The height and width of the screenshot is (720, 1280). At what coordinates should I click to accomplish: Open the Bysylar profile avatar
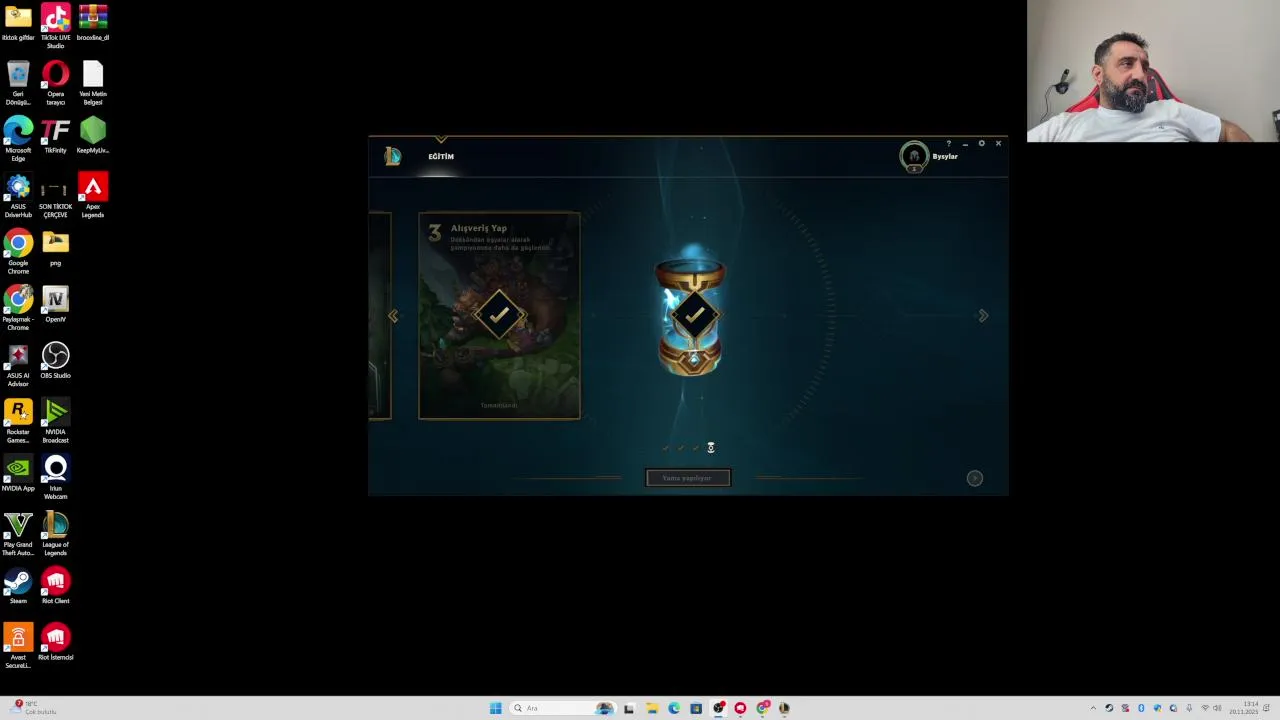click(913, 157)
